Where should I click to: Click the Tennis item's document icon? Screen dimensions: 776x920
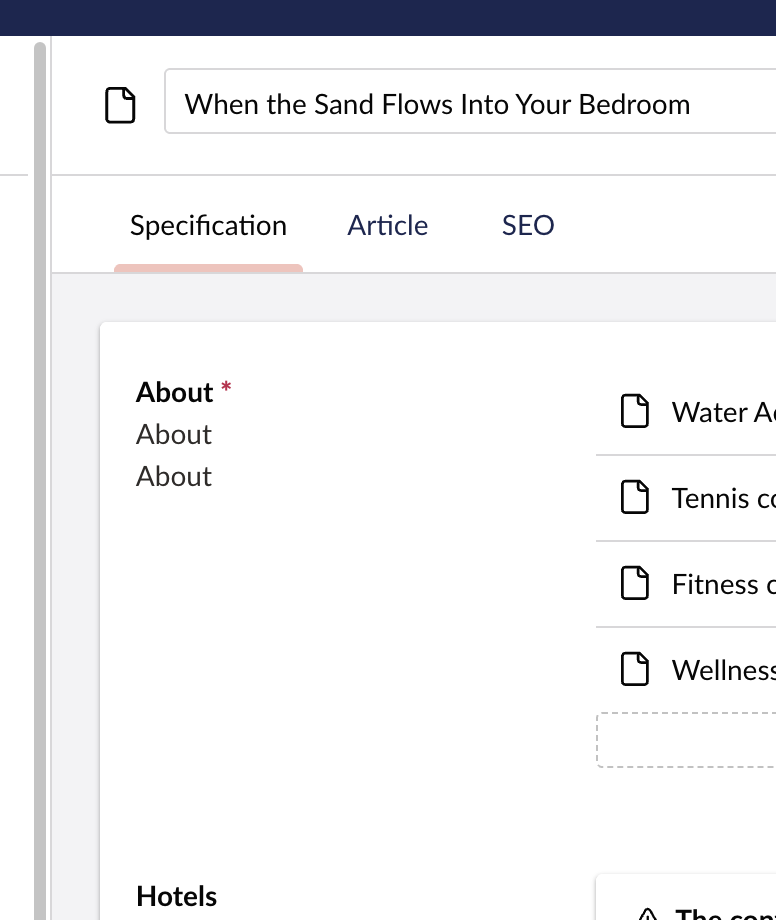pos(635,497)
